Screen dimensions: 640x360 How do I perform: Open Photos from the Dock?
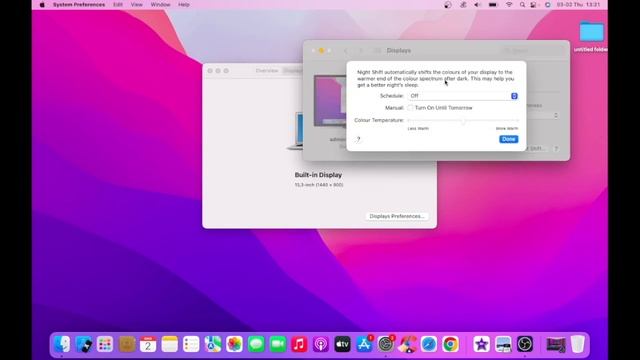(x=234, y=344)
